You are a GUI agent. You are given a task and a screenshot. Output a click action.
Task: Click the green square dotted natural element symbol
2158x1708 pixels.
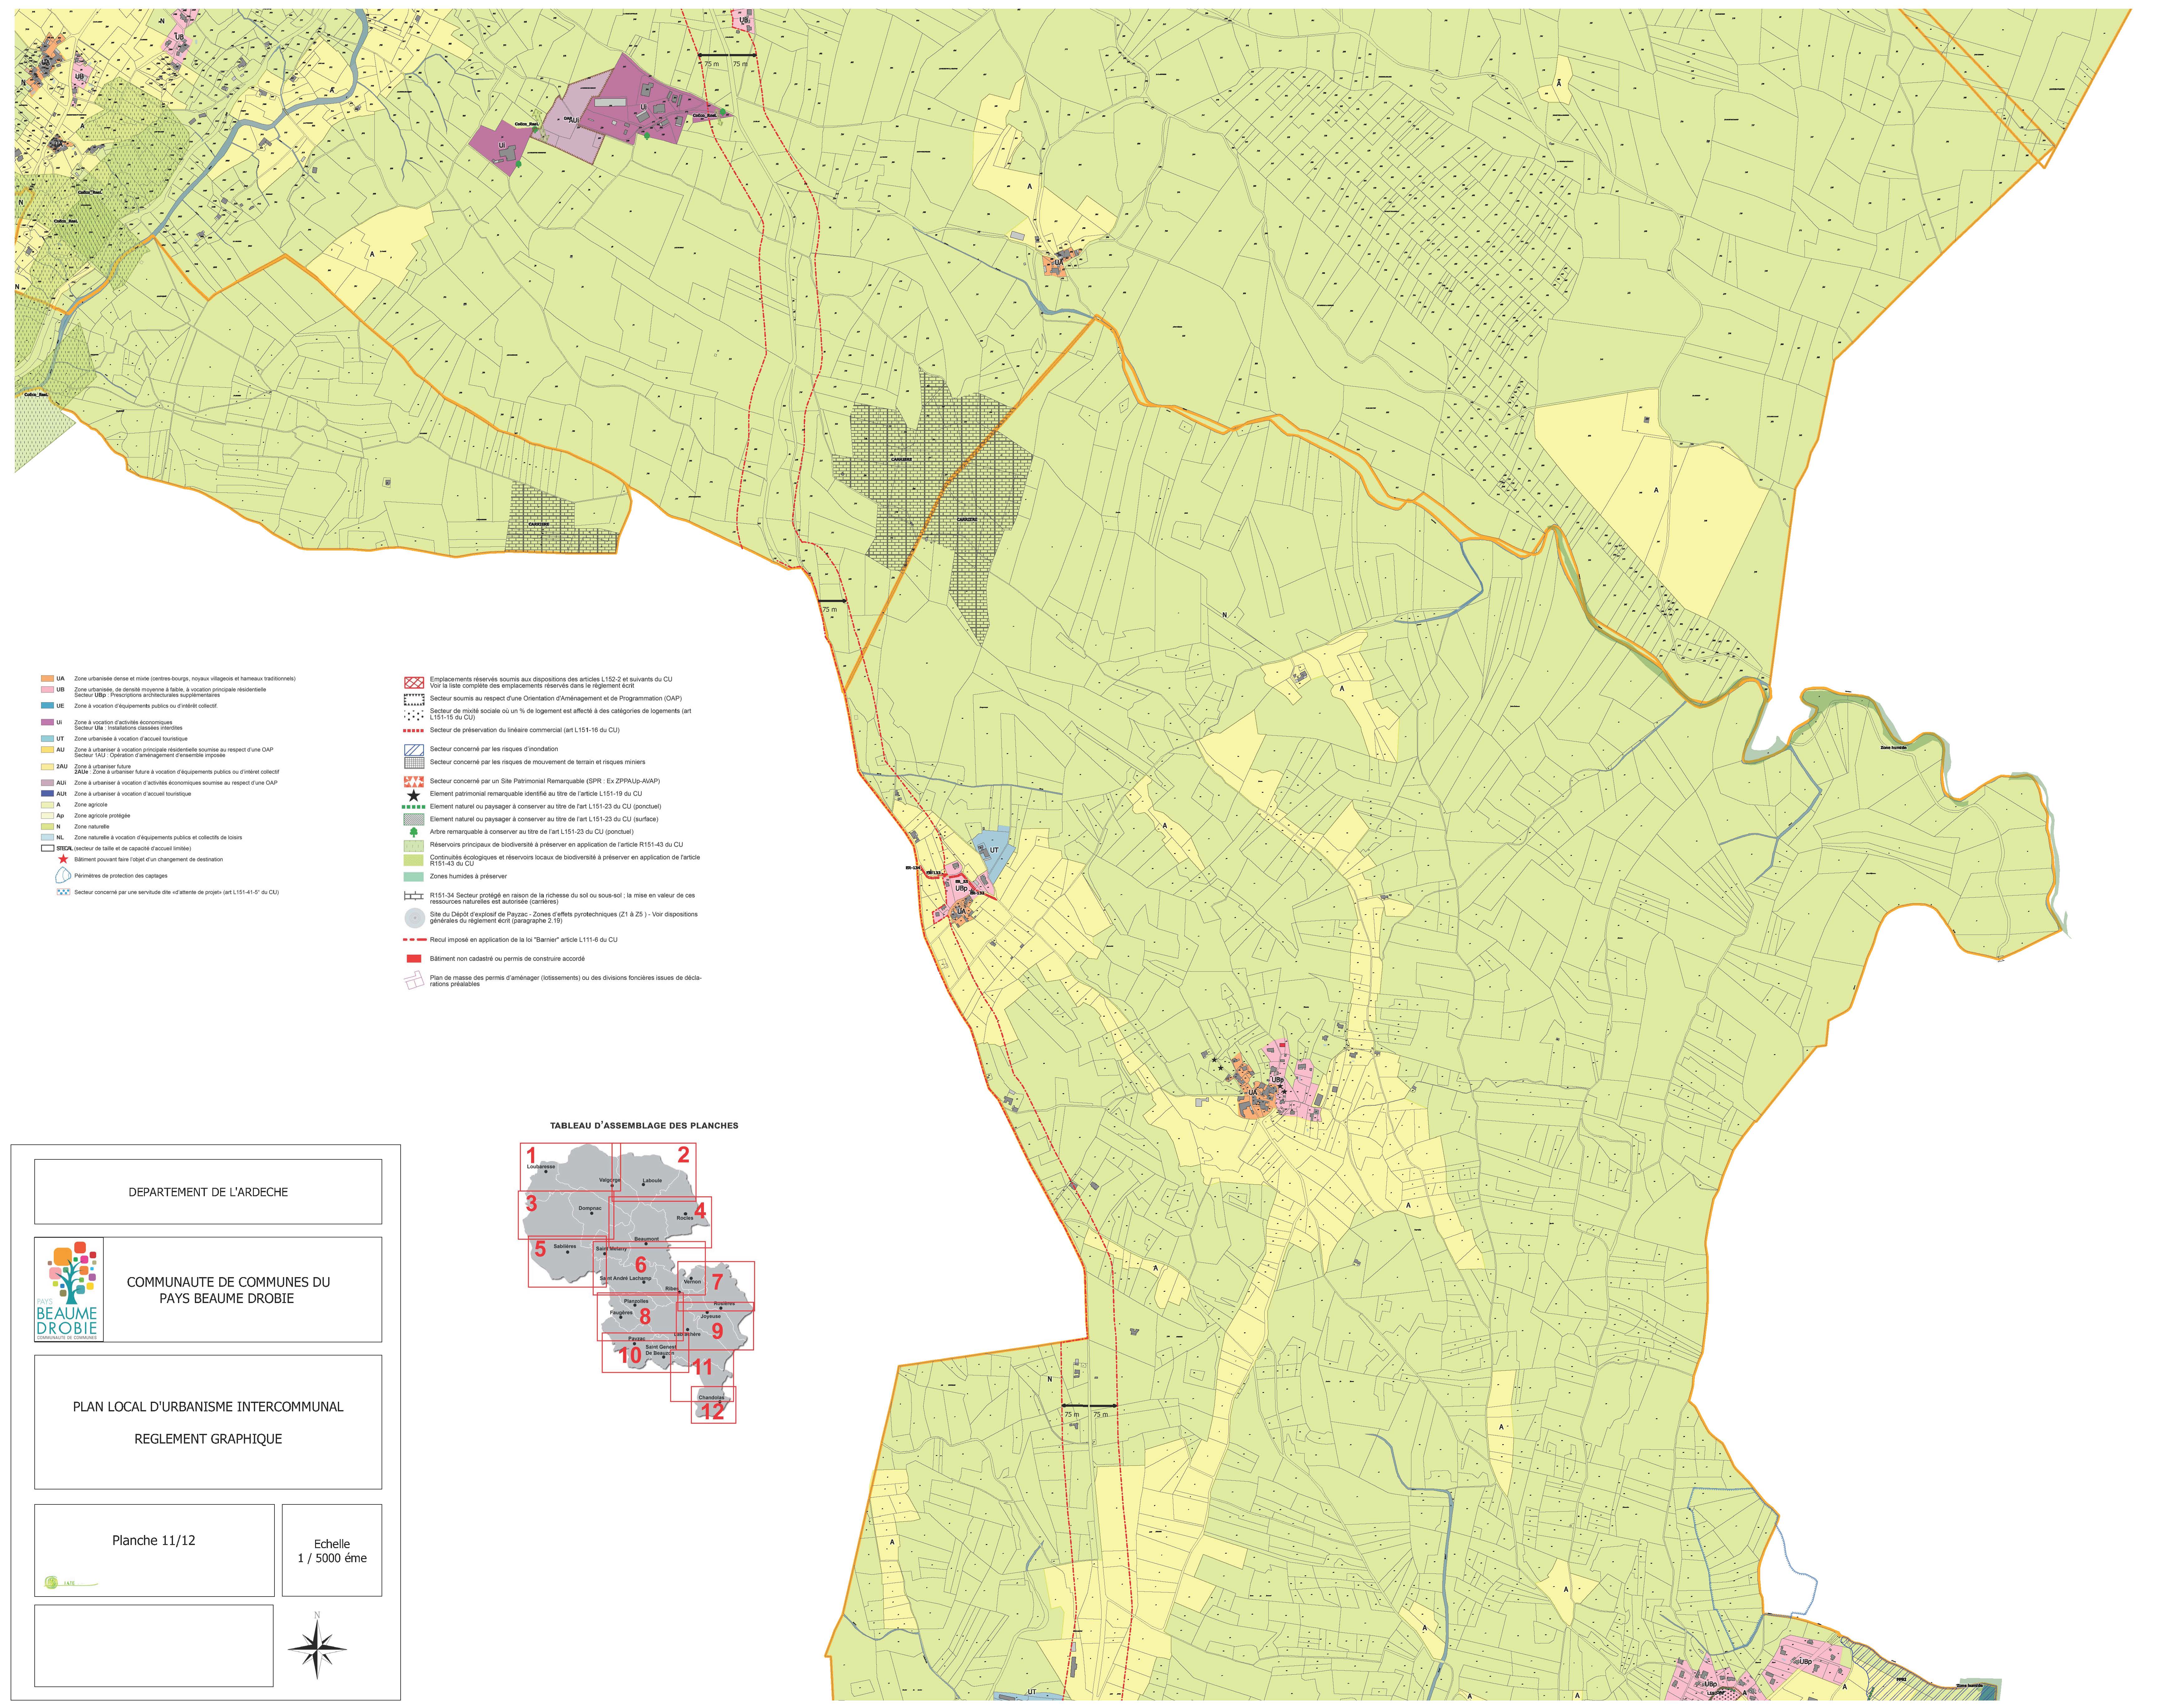click(x=414, y=807)
